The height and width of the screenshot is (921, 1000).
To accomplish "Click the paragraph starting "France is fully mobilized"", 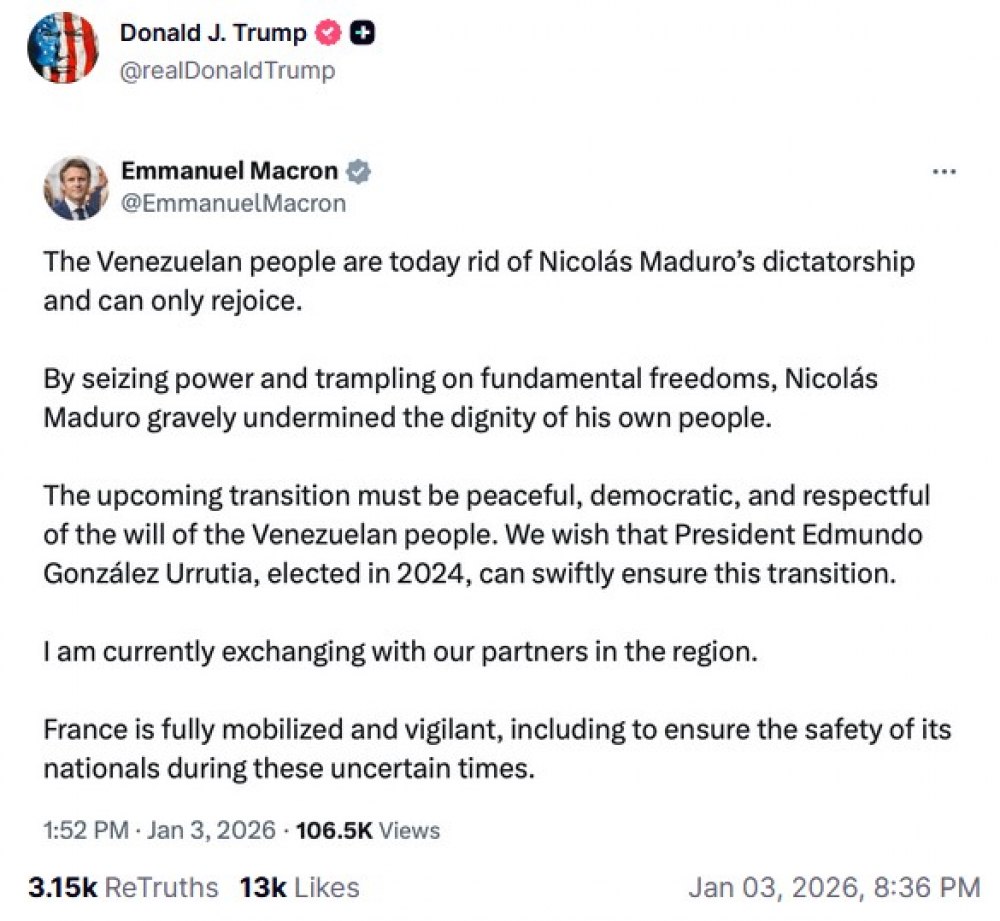I will pyautogui.click(x=497, y=749).
